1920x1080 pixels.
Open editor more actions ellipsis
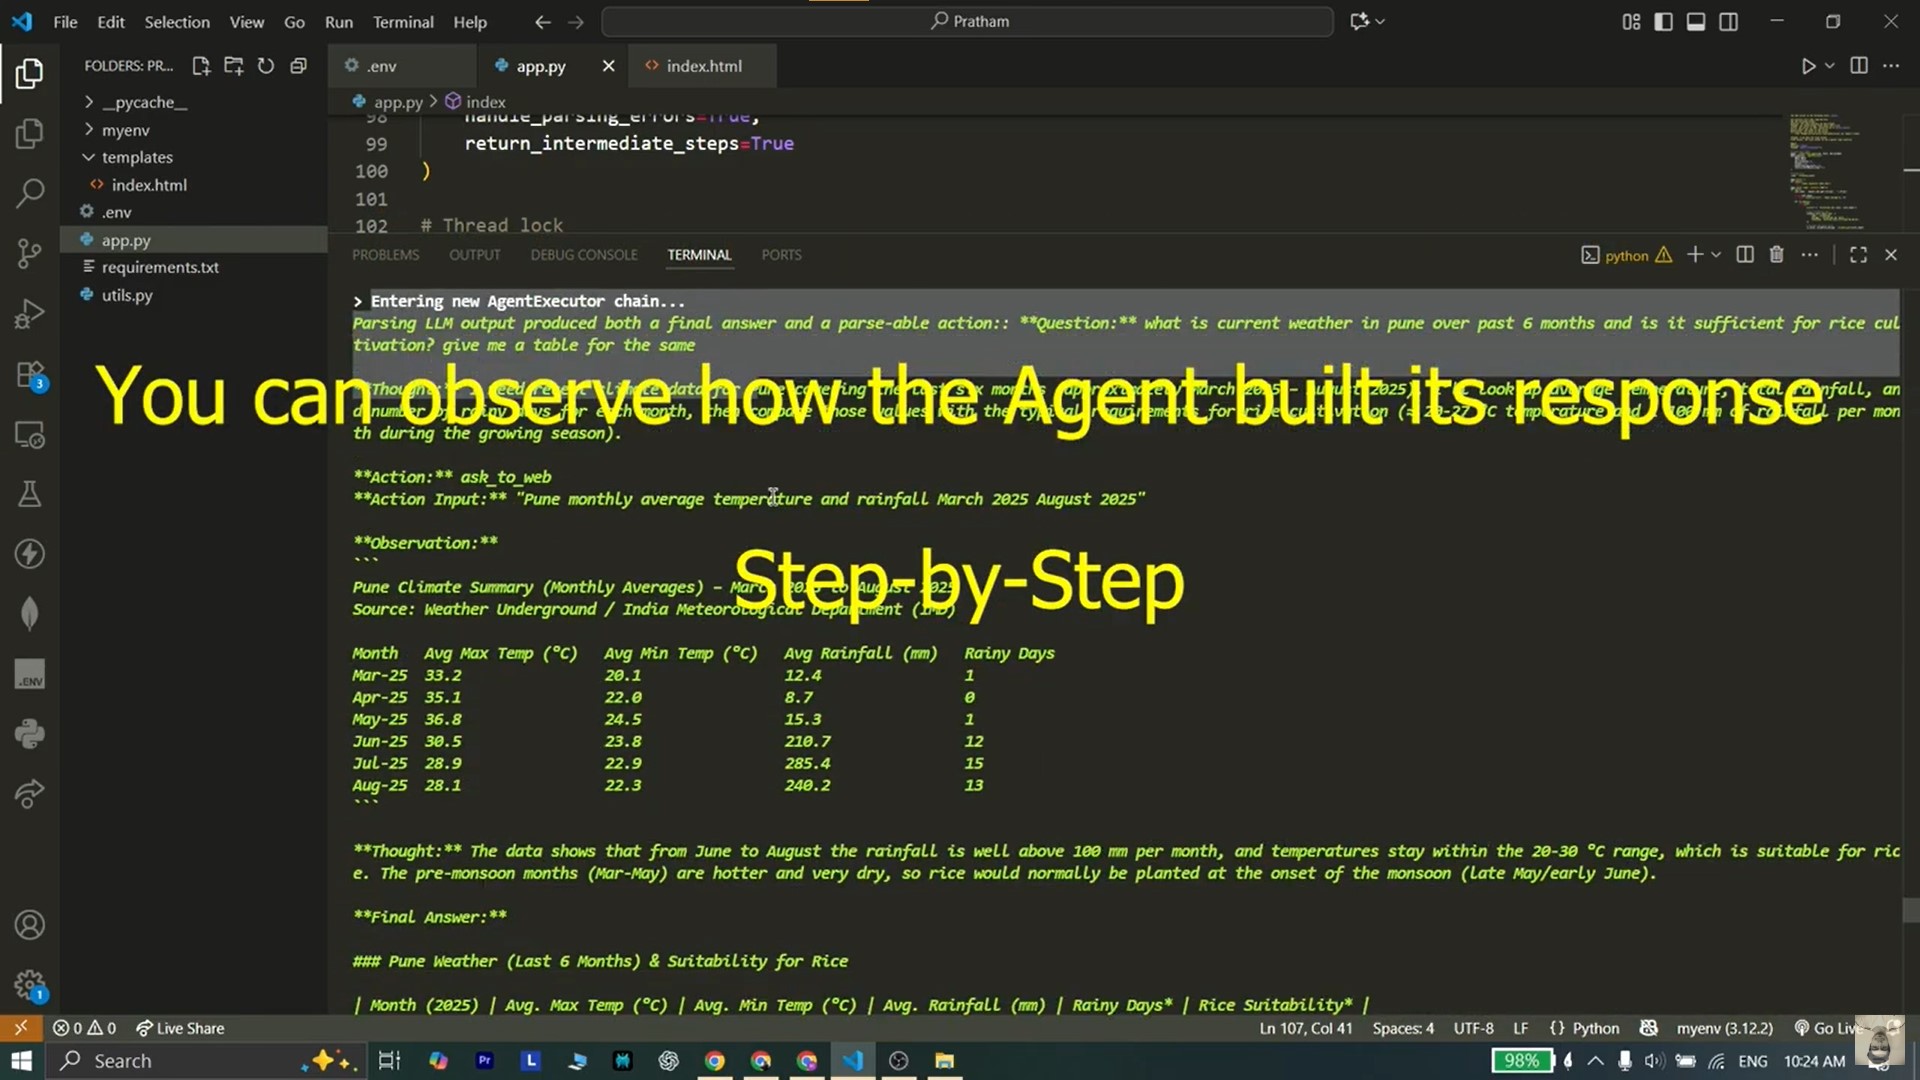tap(1891, 66)
